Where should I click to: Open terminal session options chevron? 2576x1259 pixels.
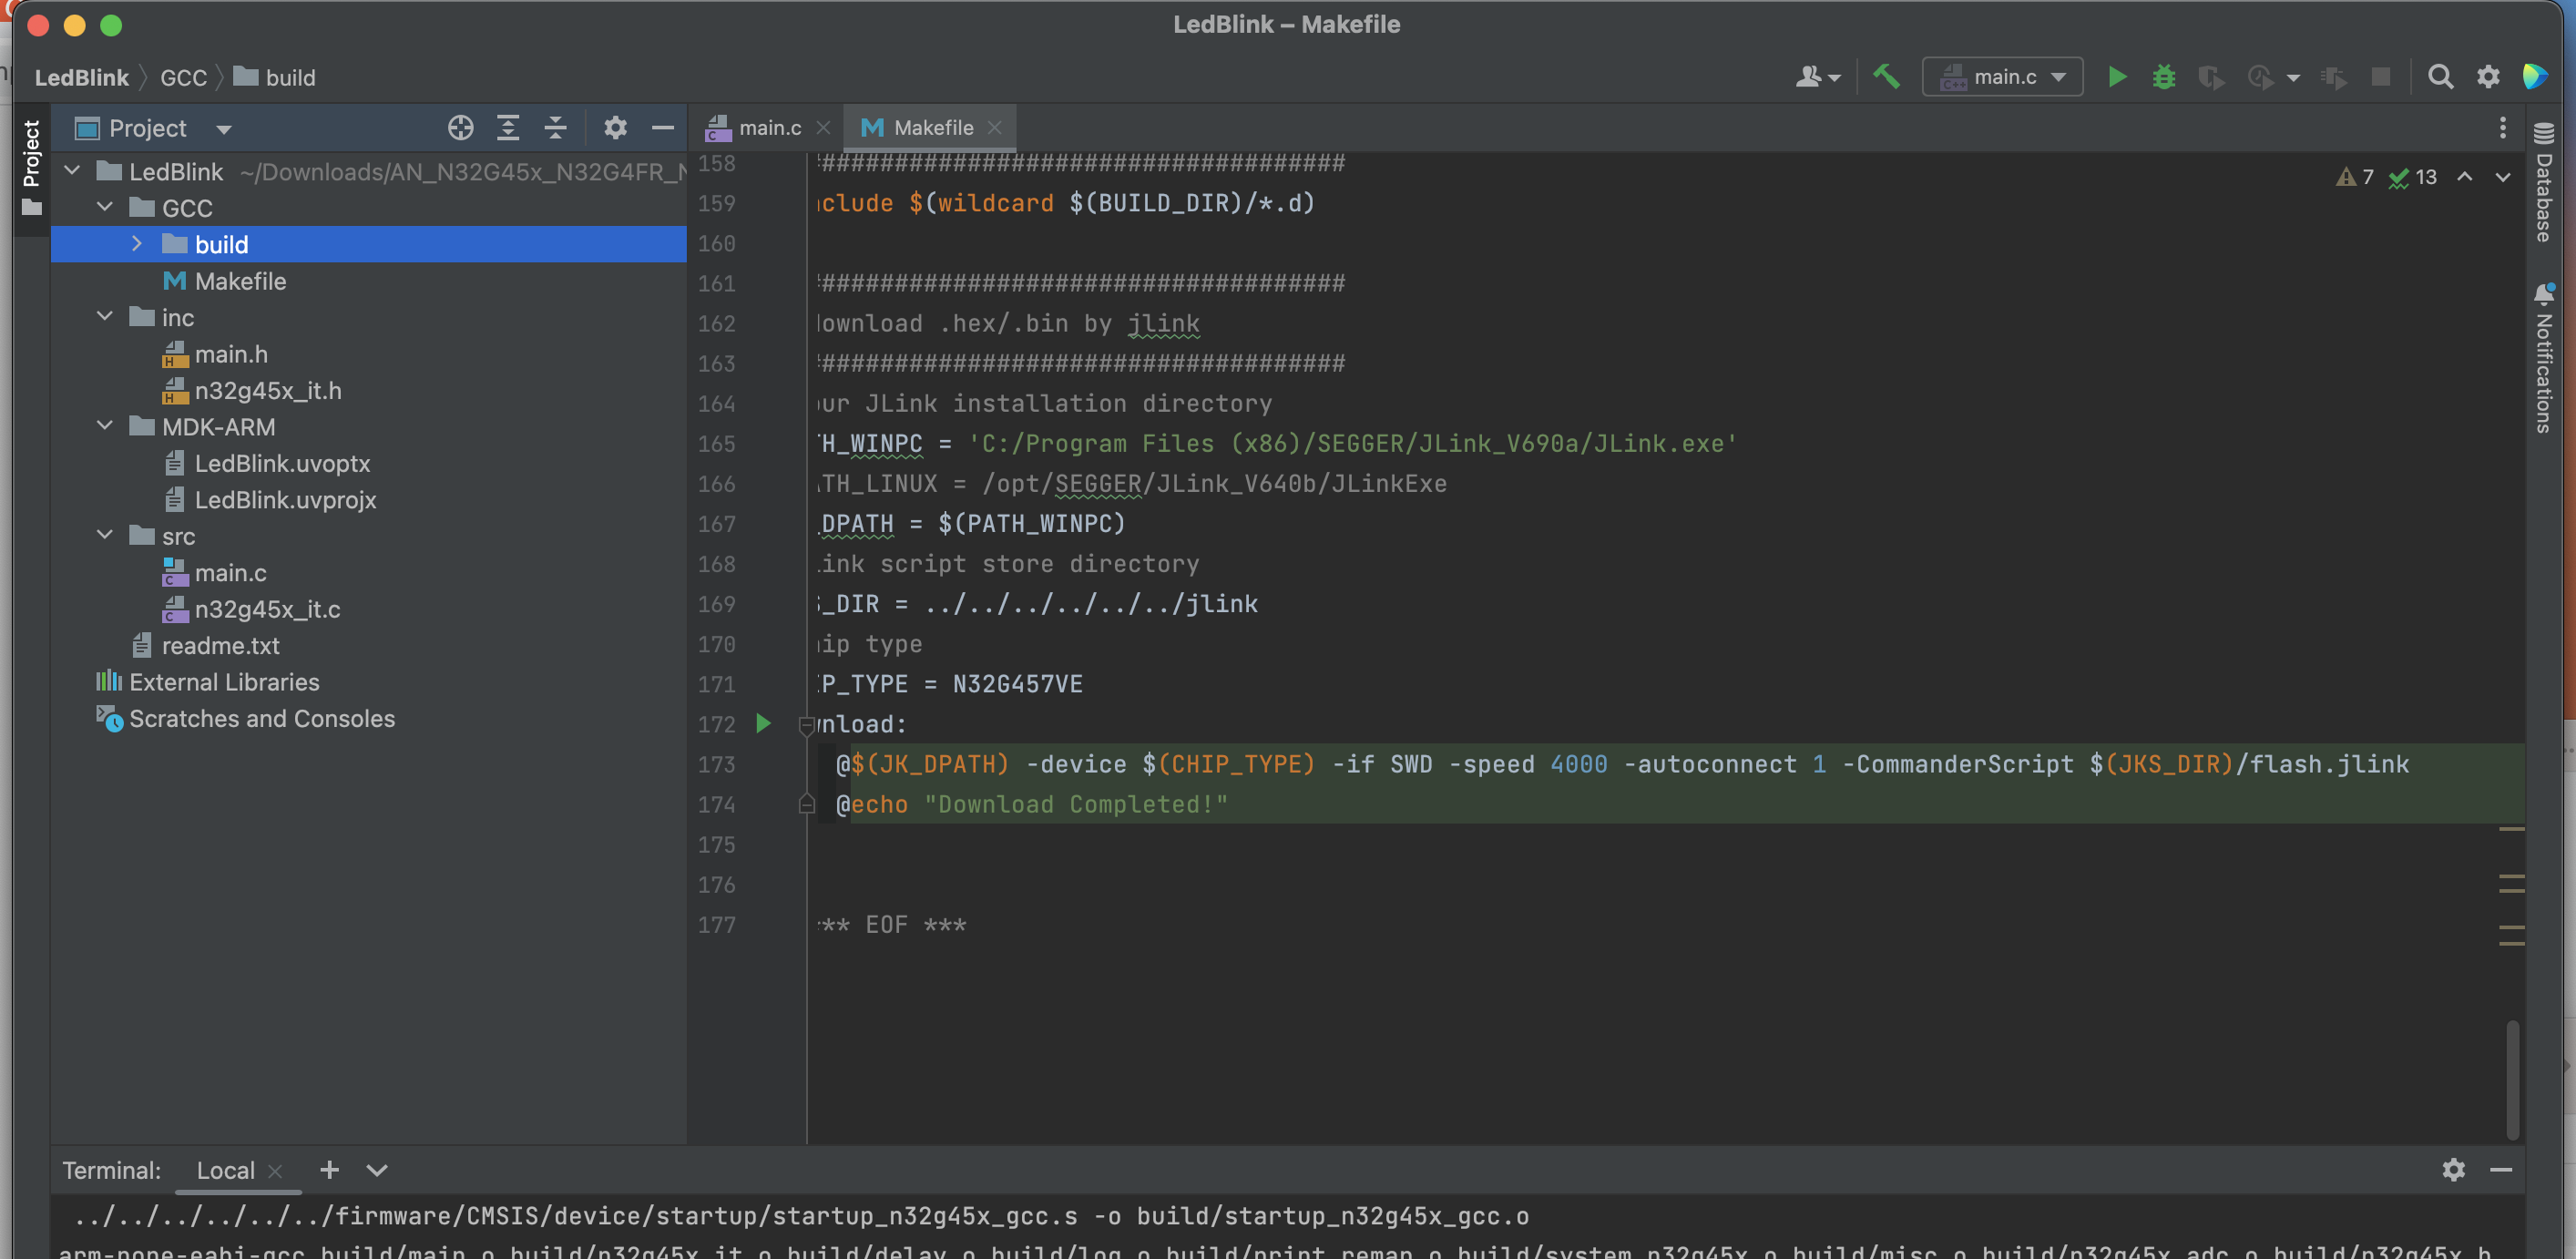[x=376, y=1170]
